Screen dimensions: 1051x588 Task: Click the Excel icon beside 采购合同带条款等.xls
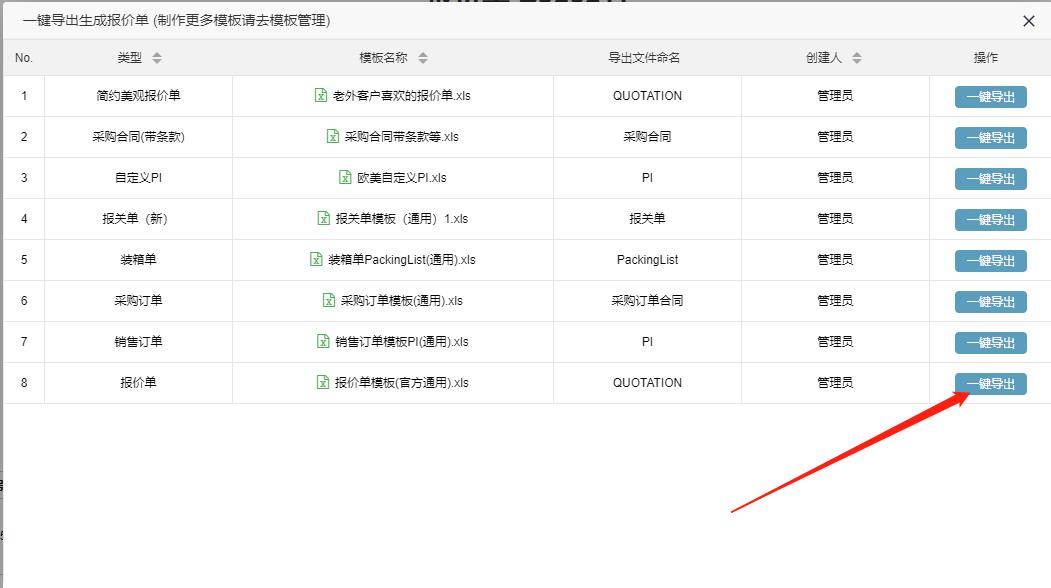pos(332,137)
